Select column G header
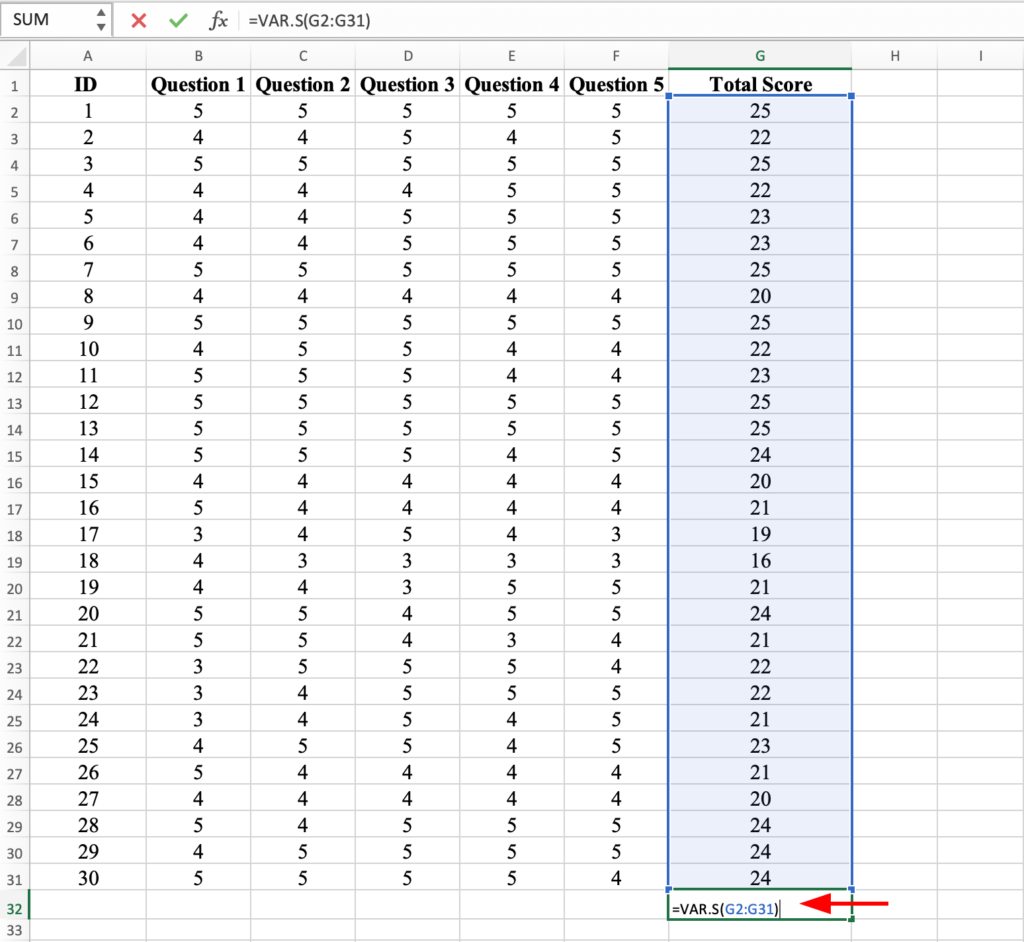 [760, 56]
